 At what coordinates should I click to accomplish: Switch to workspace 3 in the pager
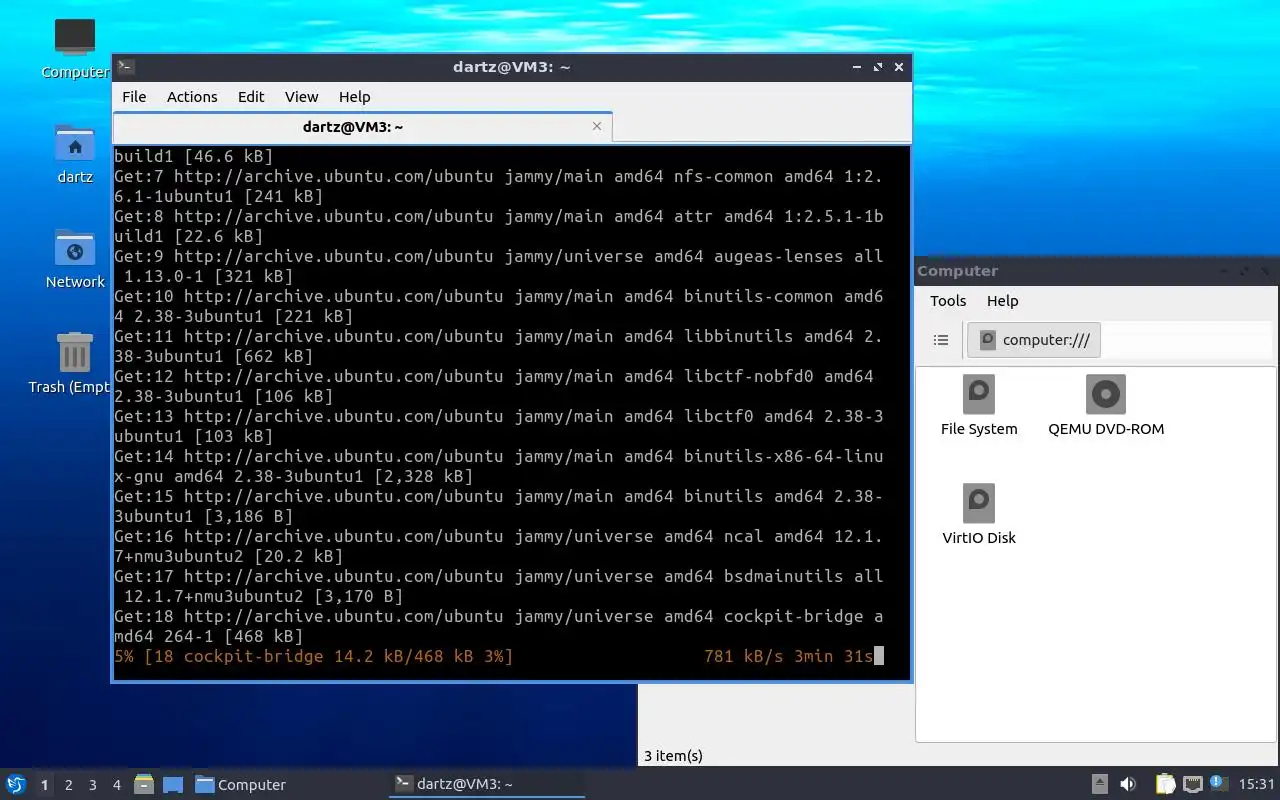92,785
